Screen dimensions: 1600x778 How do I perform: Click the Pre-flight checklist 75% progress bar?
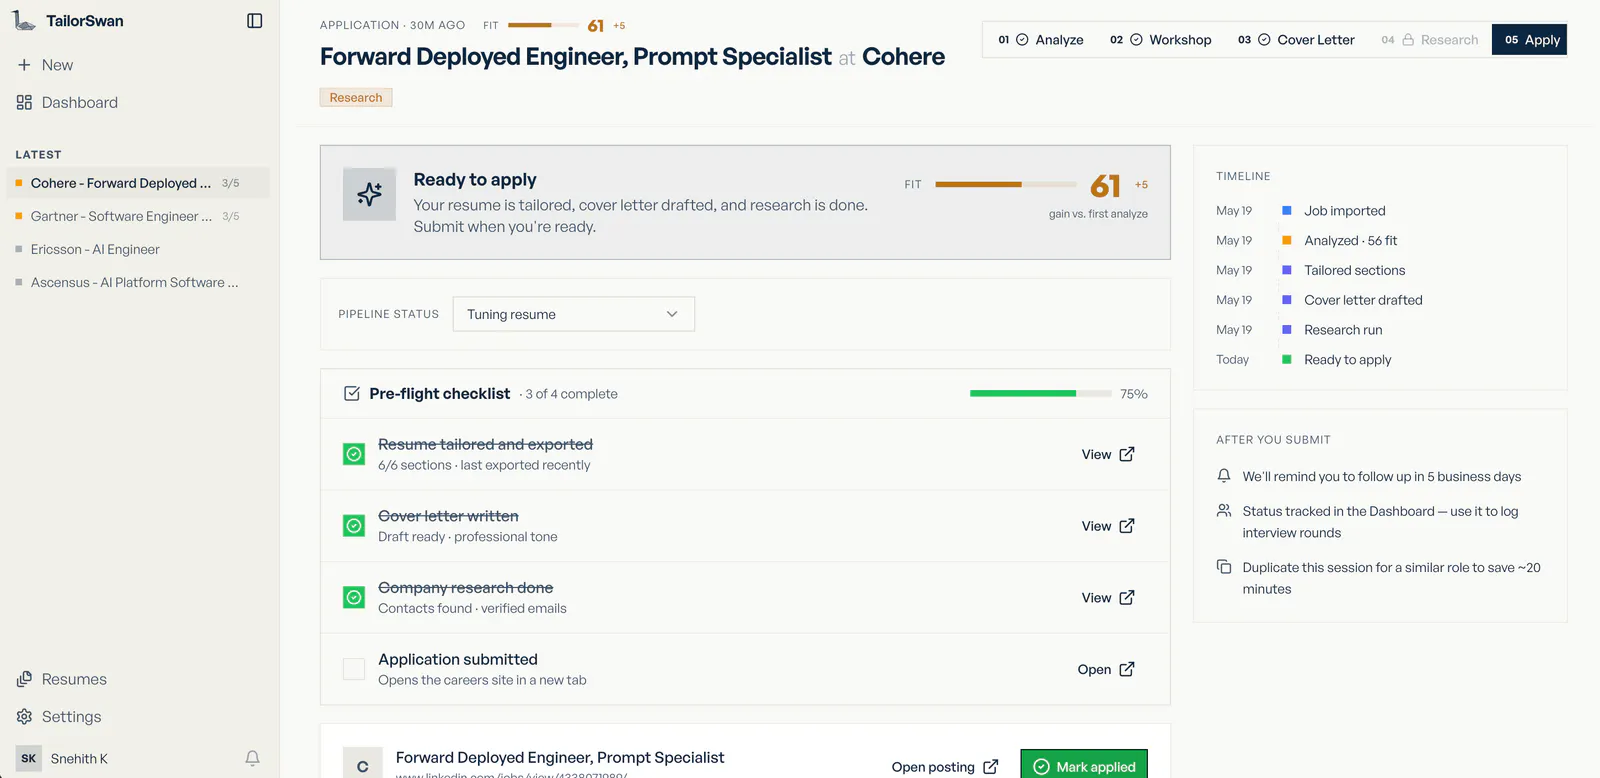click(x=1041, y=394)
